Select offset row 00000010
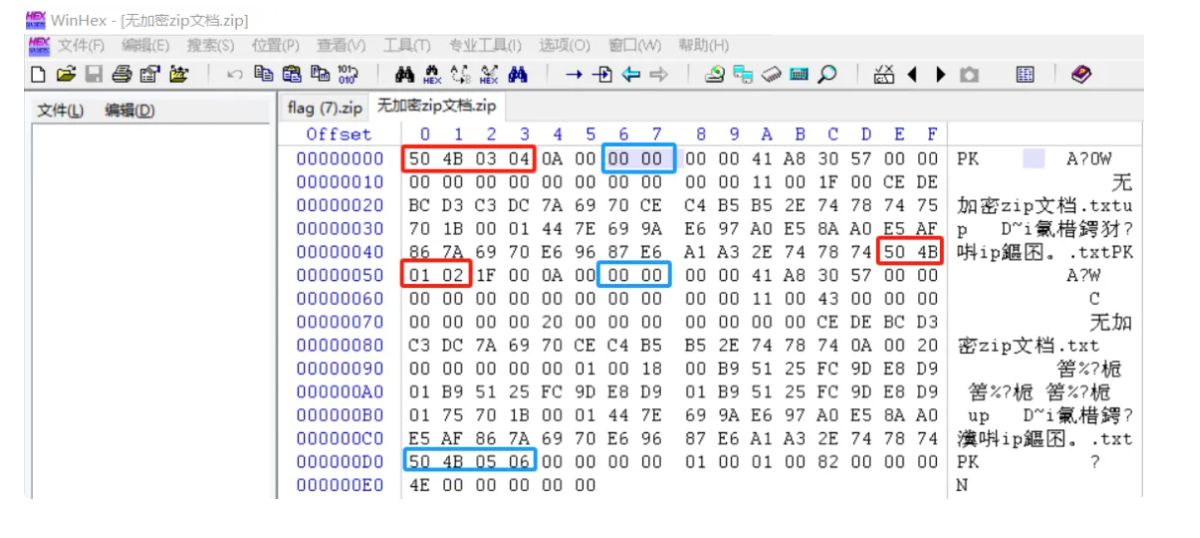This screenshot has width=1200, height=538. (x=339, y=182)
